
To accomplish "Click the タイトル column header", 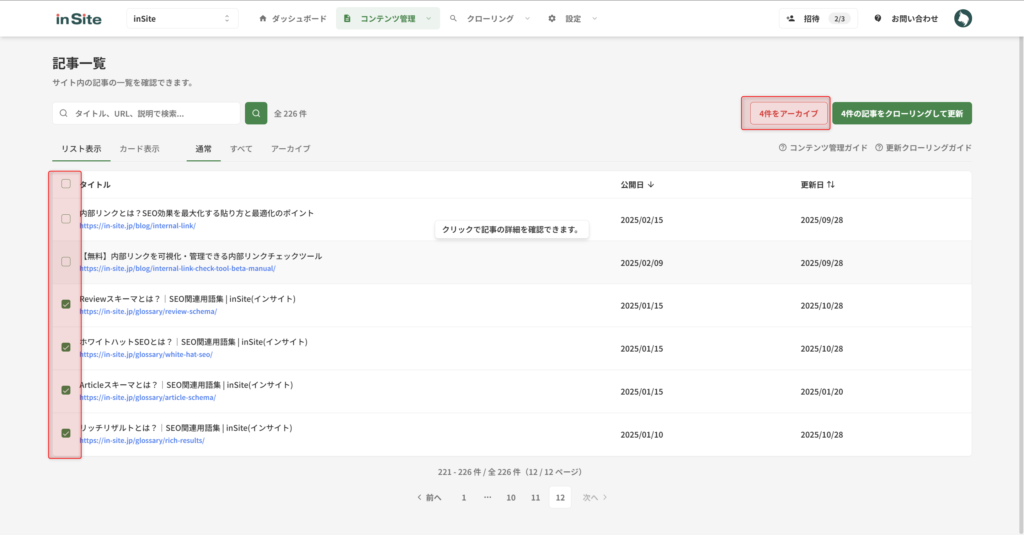I will pyautogui.click(x=95, y=185).
